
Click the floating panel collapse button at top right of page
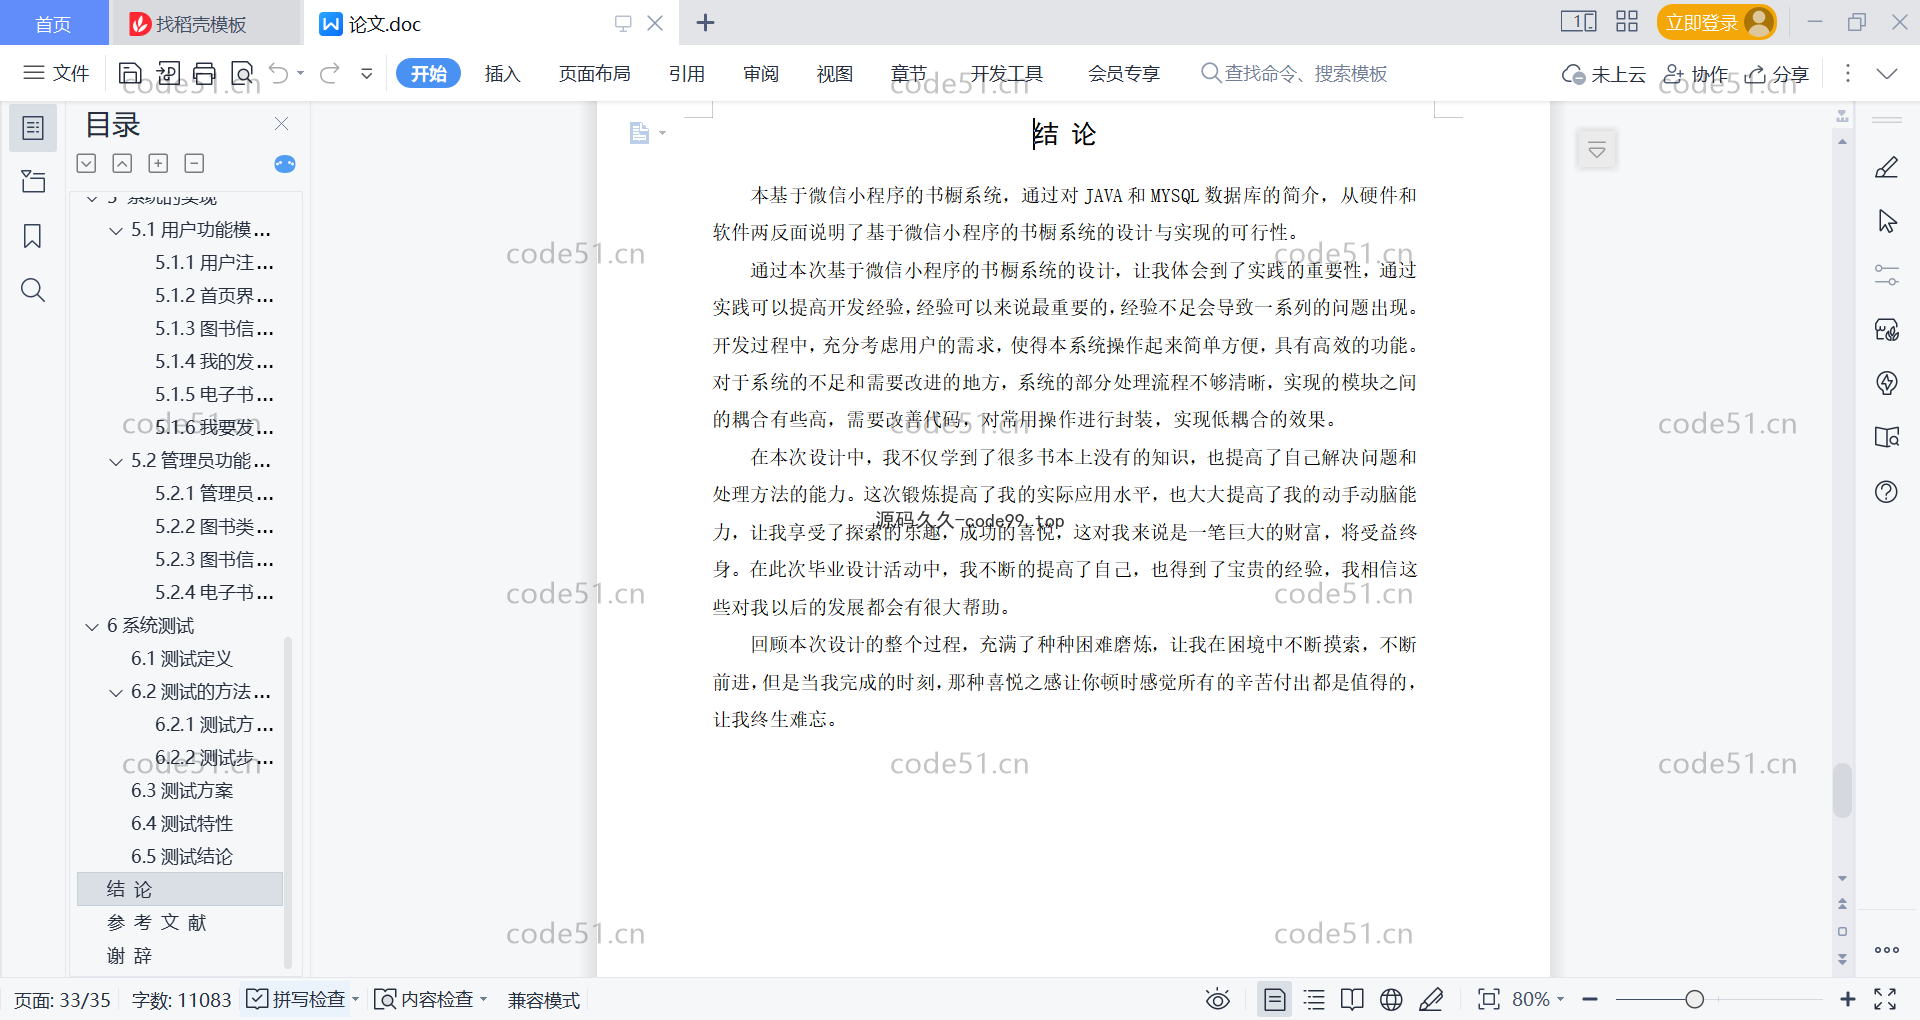(x=1597, y=150)
